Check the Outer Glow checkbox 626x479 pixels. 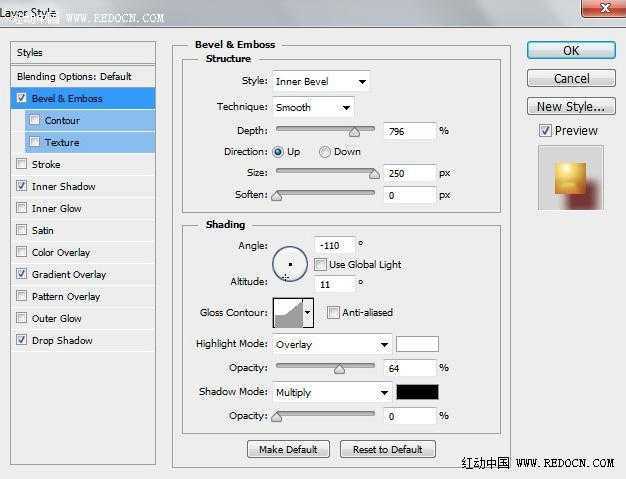(x=22, y=318)
